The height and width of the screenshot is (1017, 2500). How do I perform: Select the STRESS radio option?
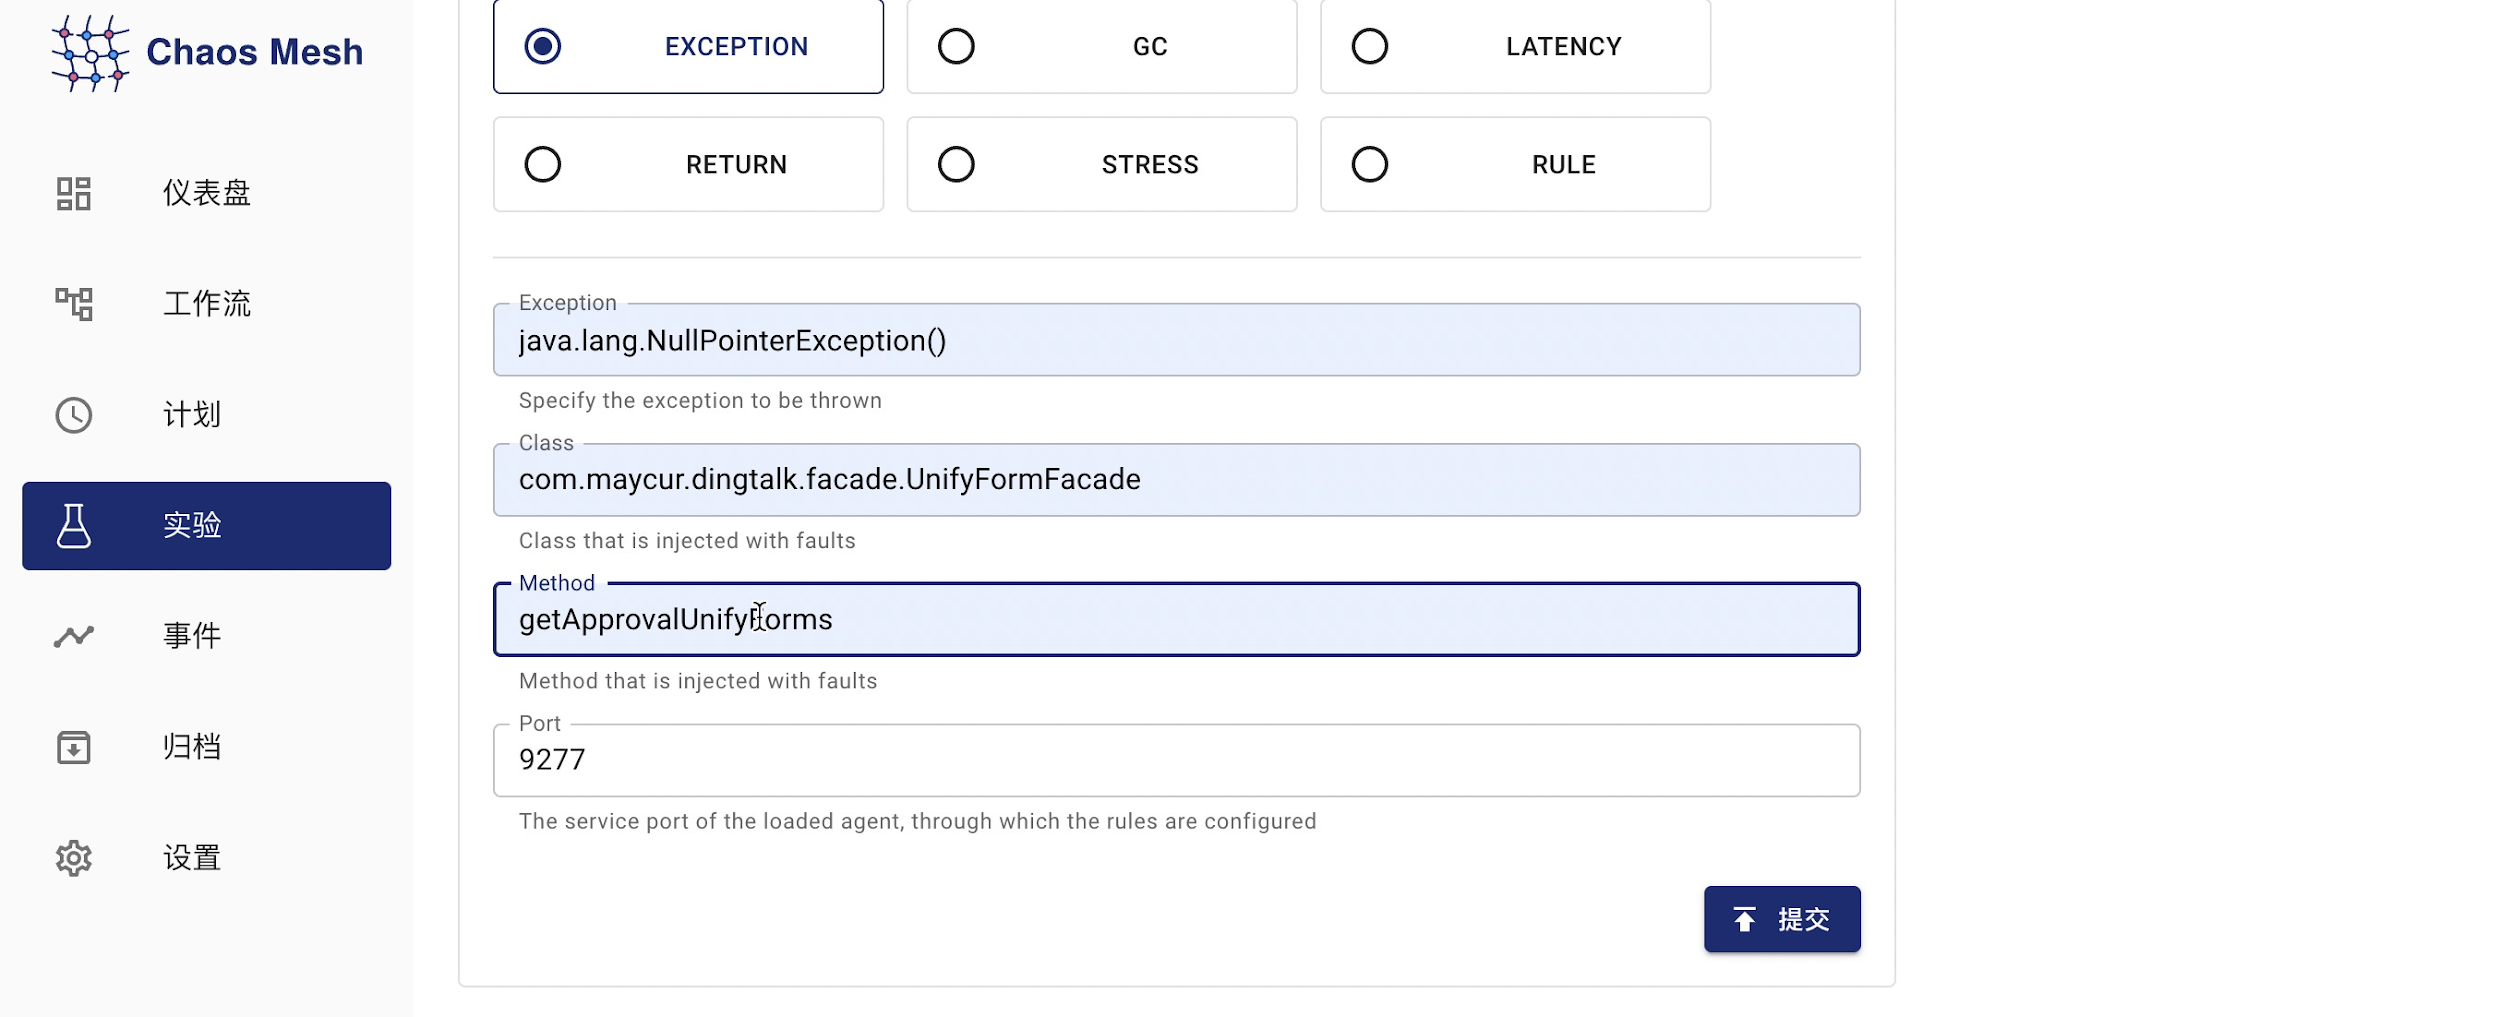click(x=956, y=164)
